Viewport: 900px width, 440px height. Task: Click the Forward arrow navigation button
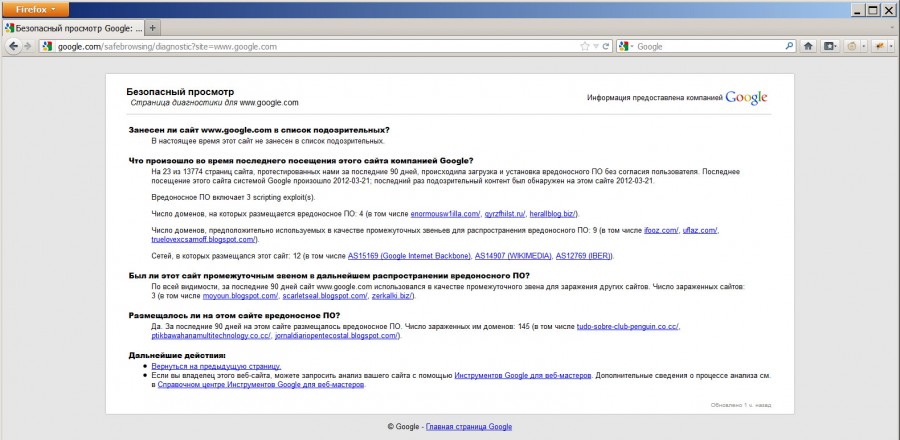tap(27, 46)
